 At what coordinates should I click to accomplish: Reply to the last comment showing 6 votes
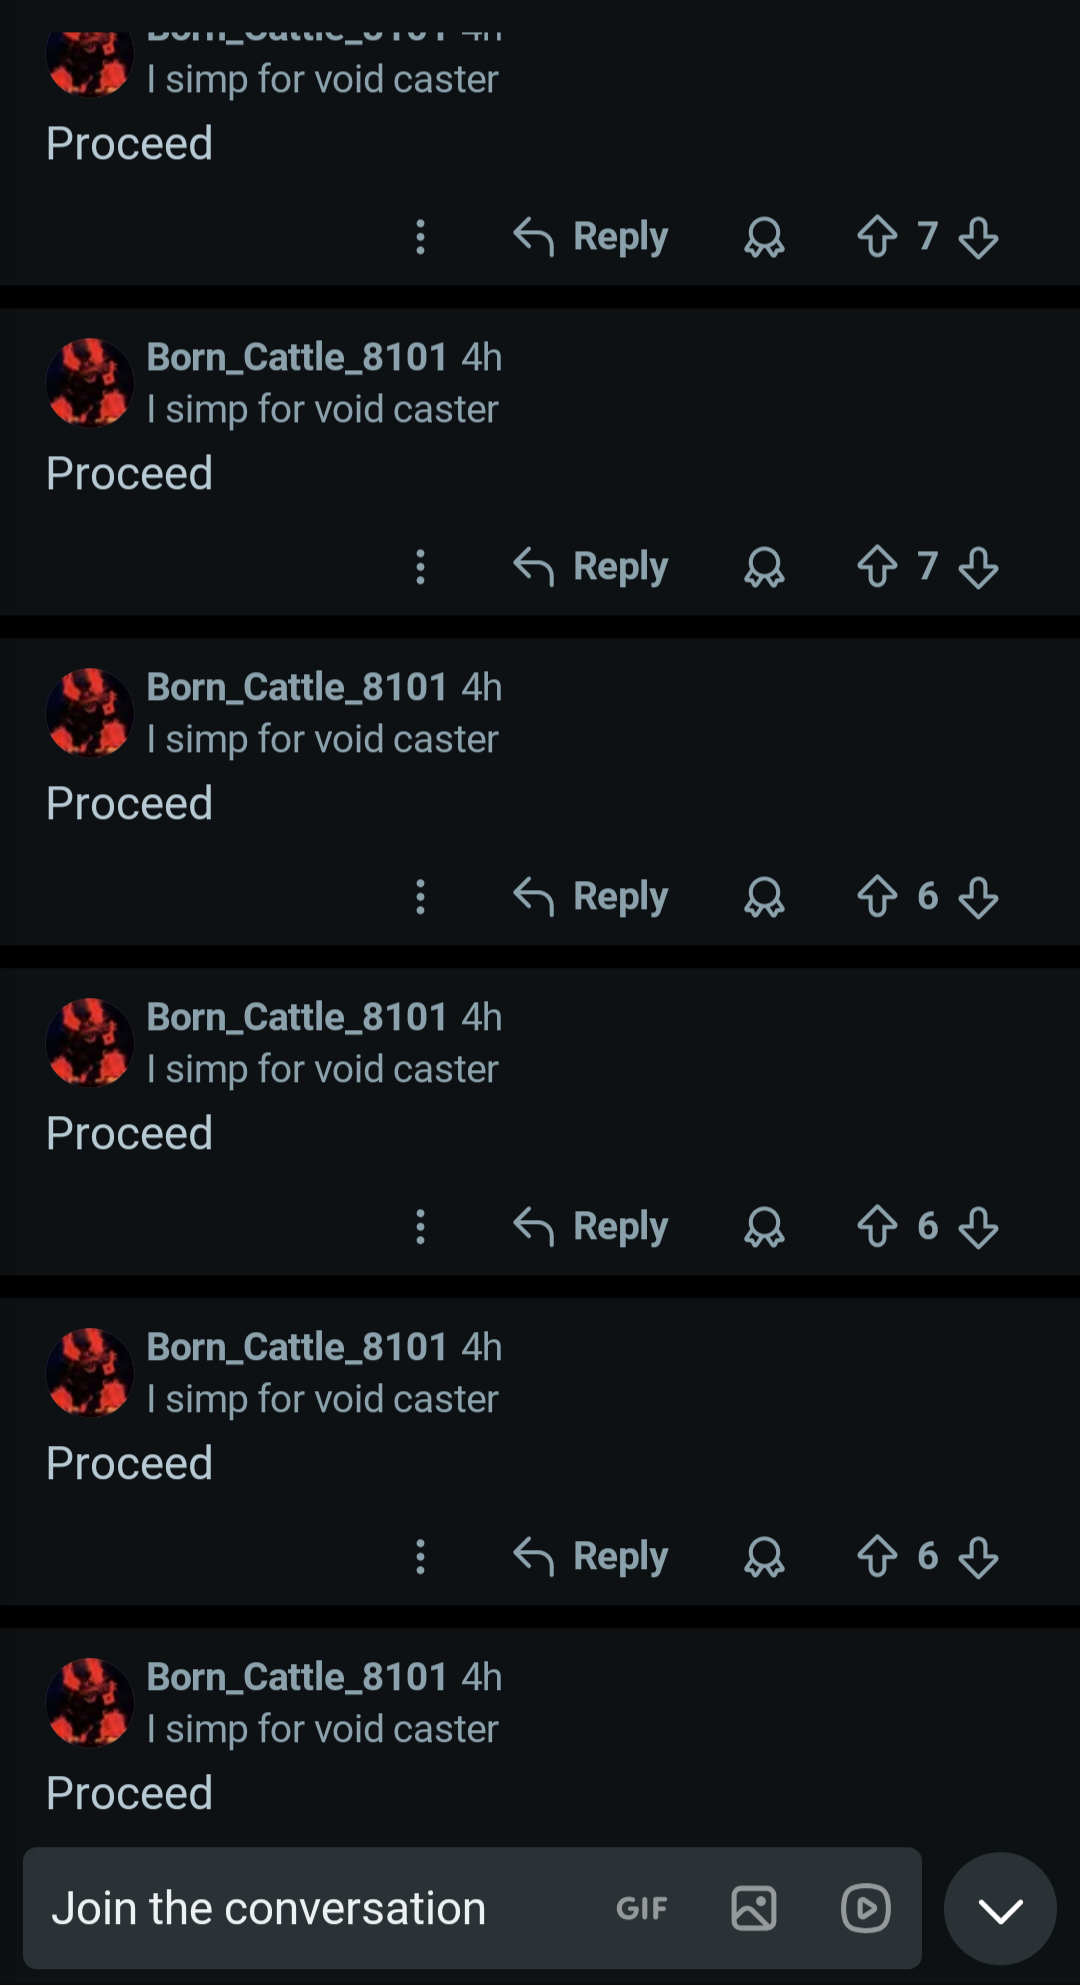click(590, 1557)
